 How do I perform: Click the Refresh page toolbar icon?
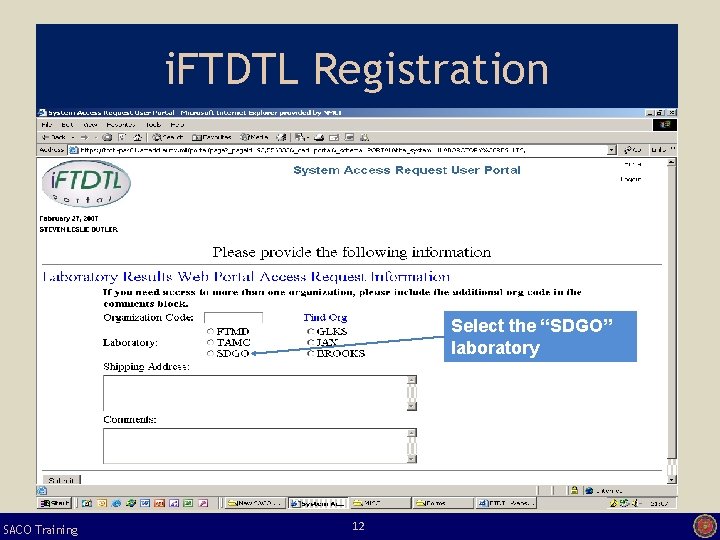click(x=122, y=137)
